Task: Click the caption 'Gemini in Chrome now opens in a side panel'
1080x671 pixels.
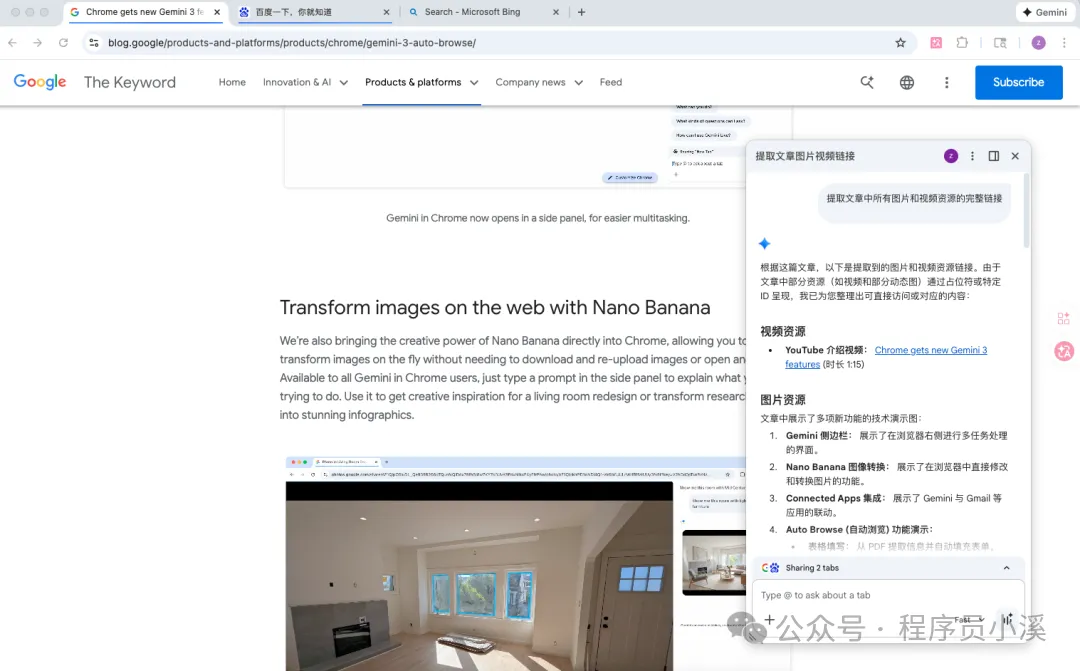Action: point(538,218)
